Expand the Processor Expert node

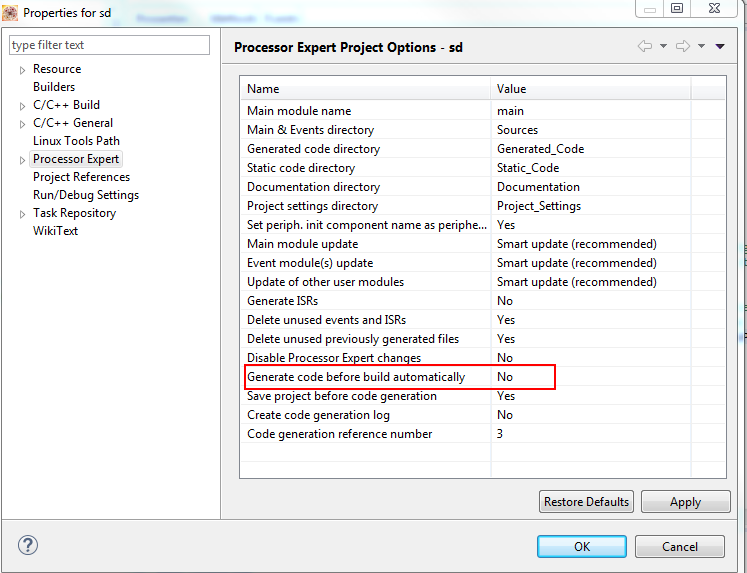click(22, 160)
